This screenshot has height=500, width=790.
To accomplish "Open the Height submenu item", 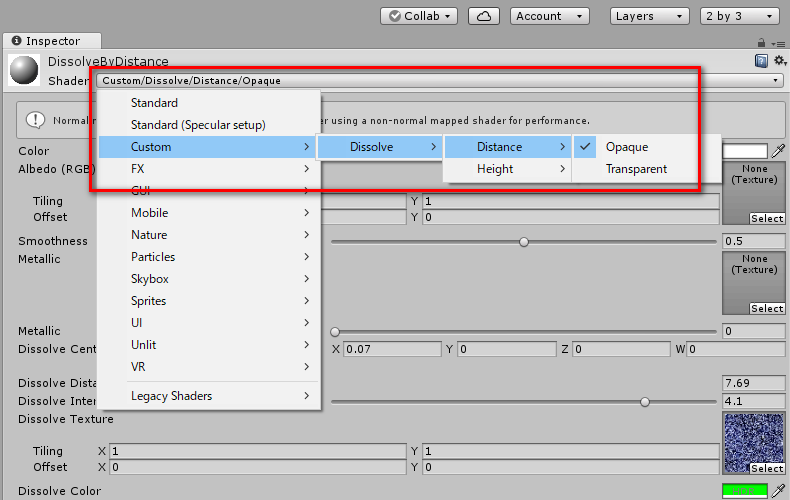I will click(x=507, y=169).
